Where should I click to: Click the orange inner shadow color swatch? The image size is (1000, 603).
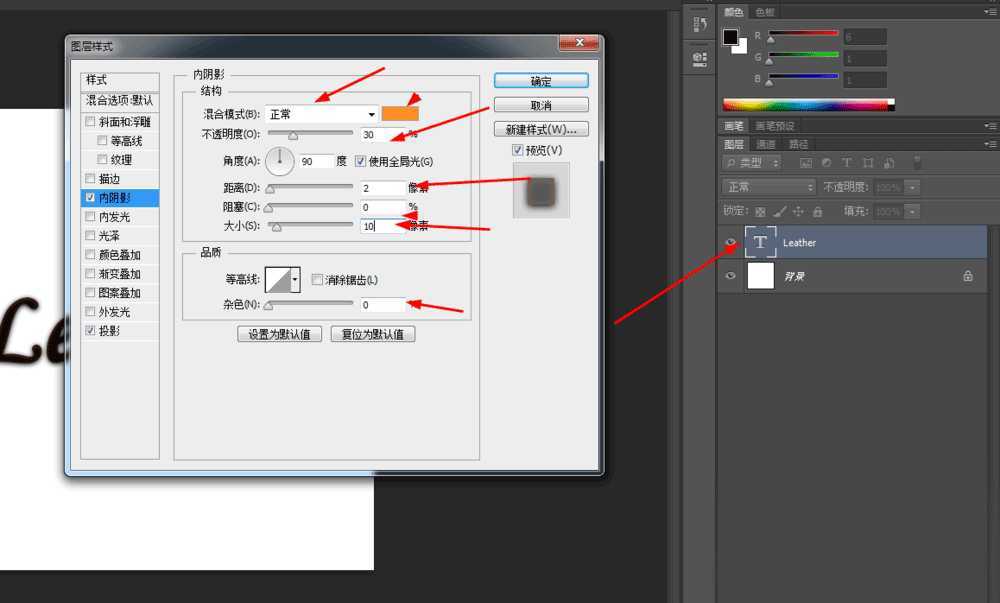coord(399,113)
